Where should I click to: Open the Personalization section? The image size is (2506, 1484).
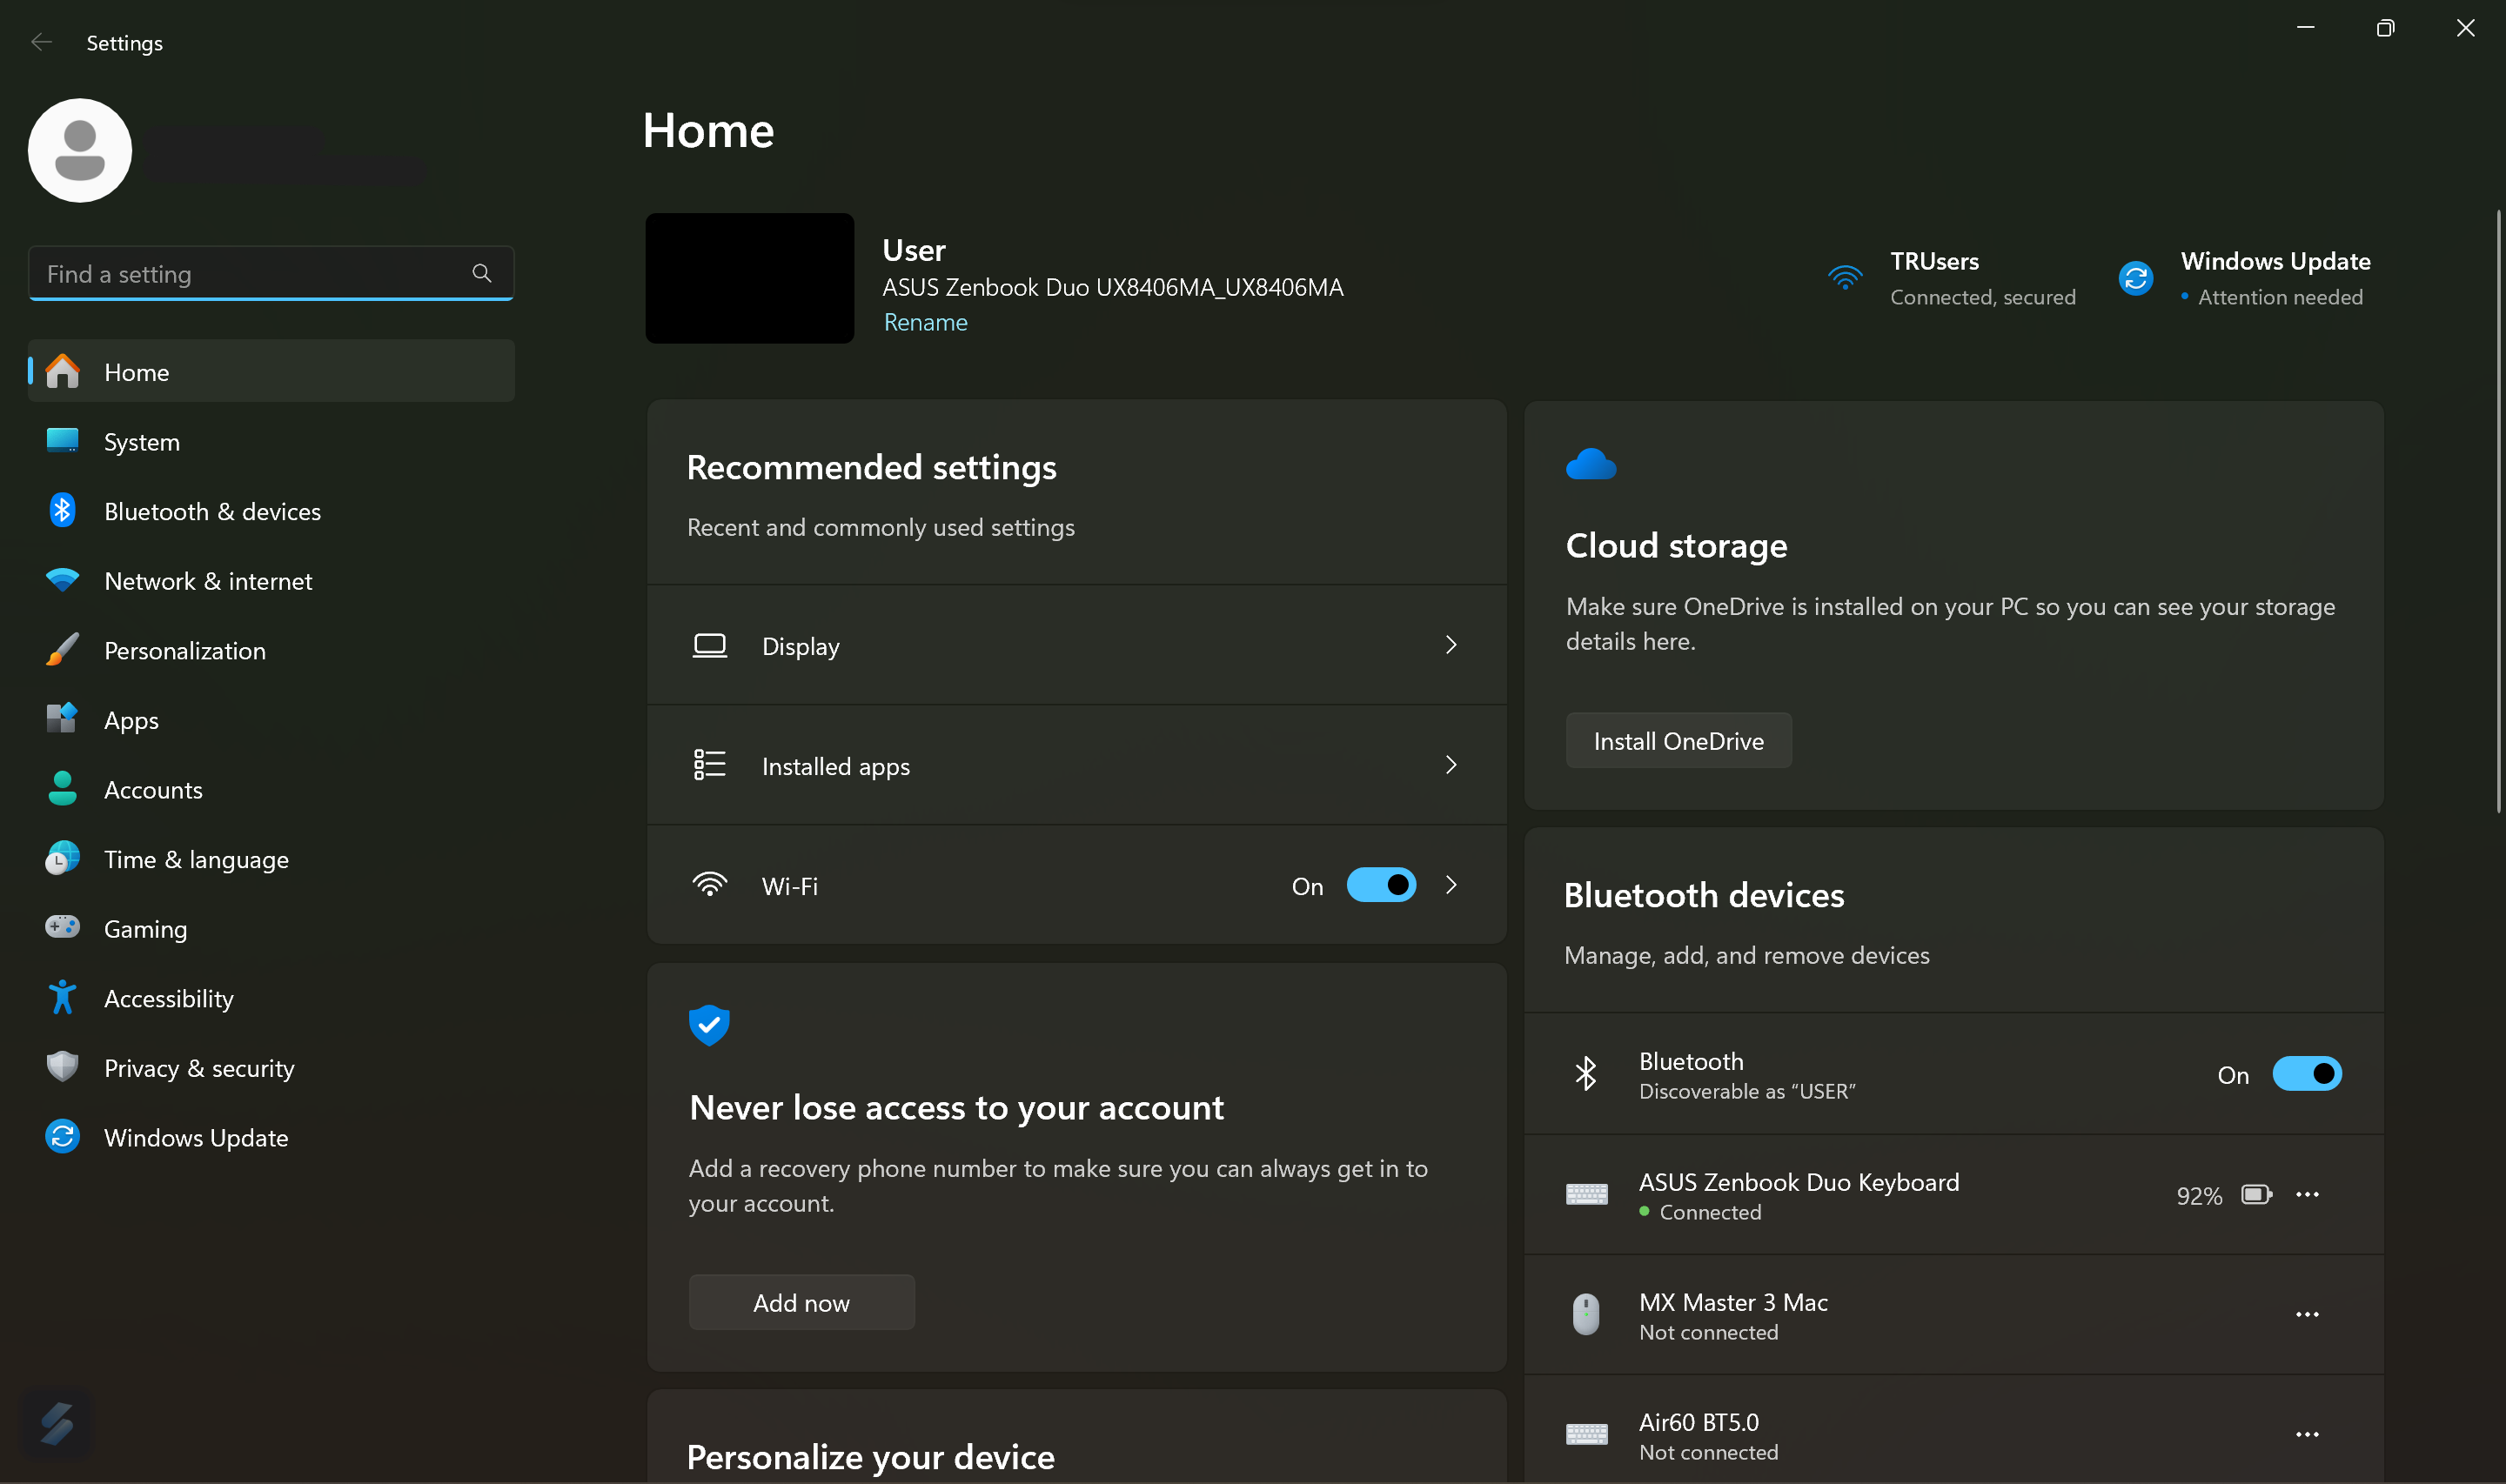[x=271, y=649]
